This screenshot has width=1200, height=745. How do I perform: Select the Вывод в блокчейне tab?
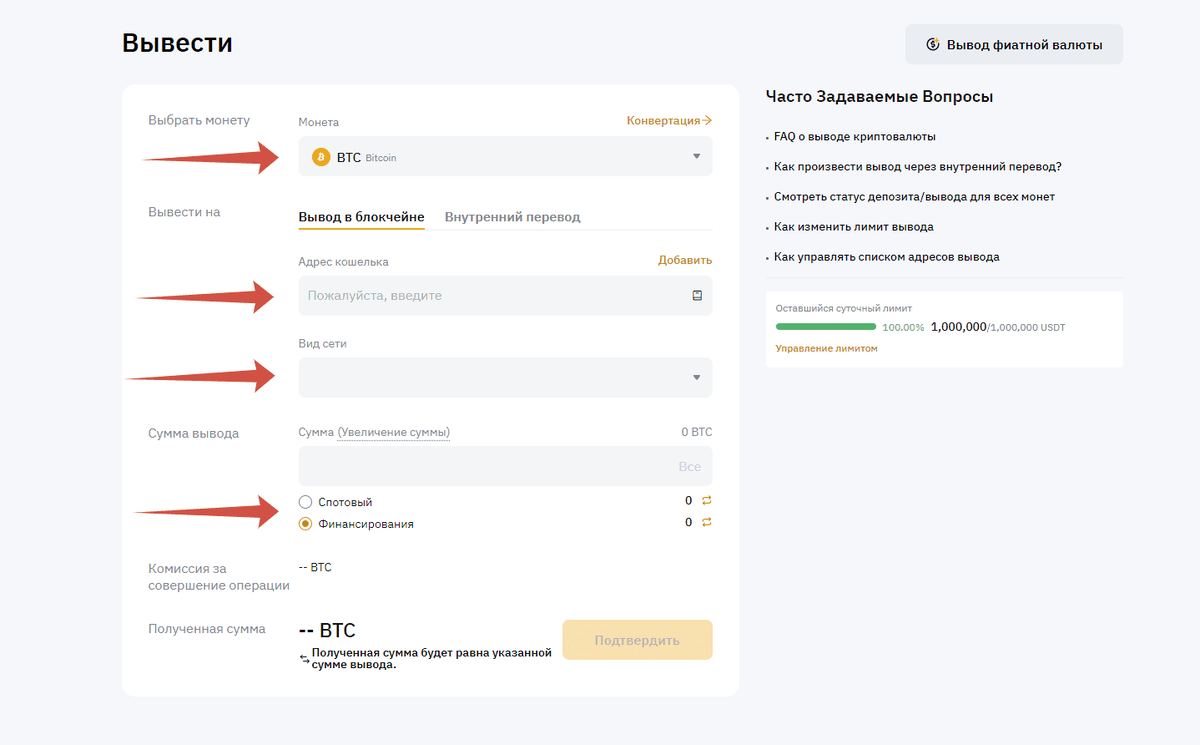(x=360, y=216)
